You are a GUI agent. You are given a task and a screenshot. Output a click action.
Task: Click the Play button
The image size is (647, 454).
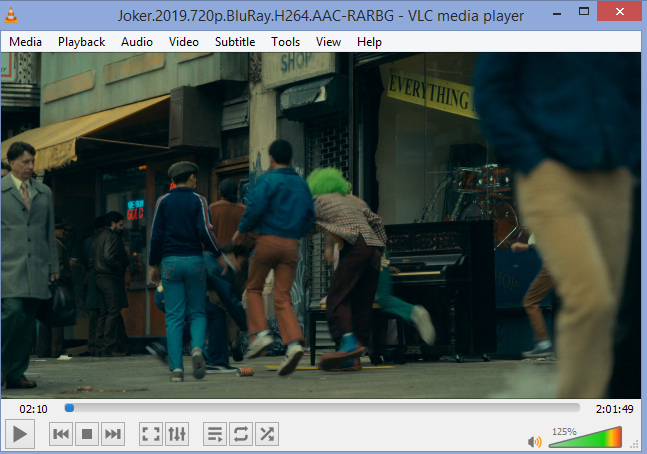point(19,434)
